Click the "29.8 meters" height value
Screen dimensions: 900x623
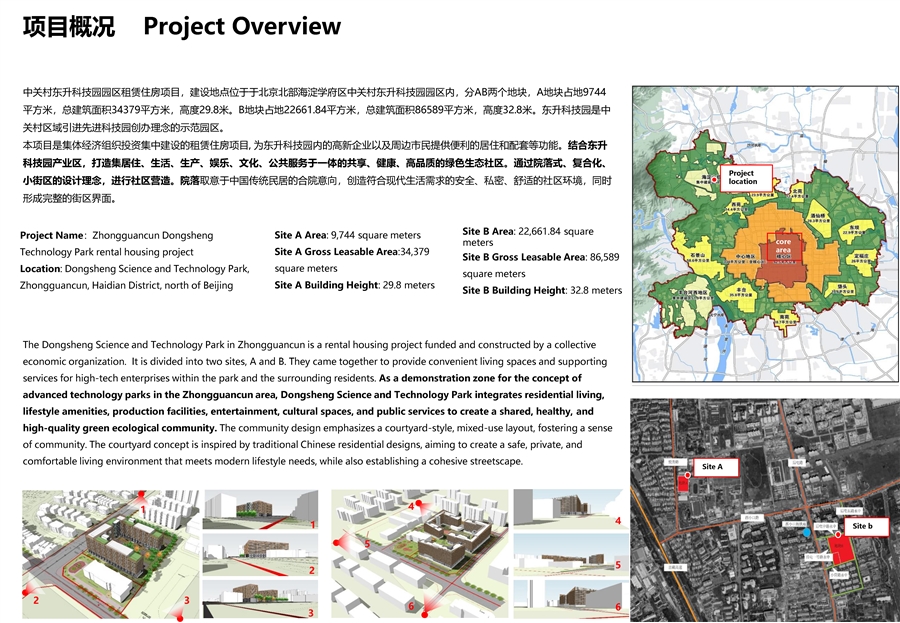408,285
